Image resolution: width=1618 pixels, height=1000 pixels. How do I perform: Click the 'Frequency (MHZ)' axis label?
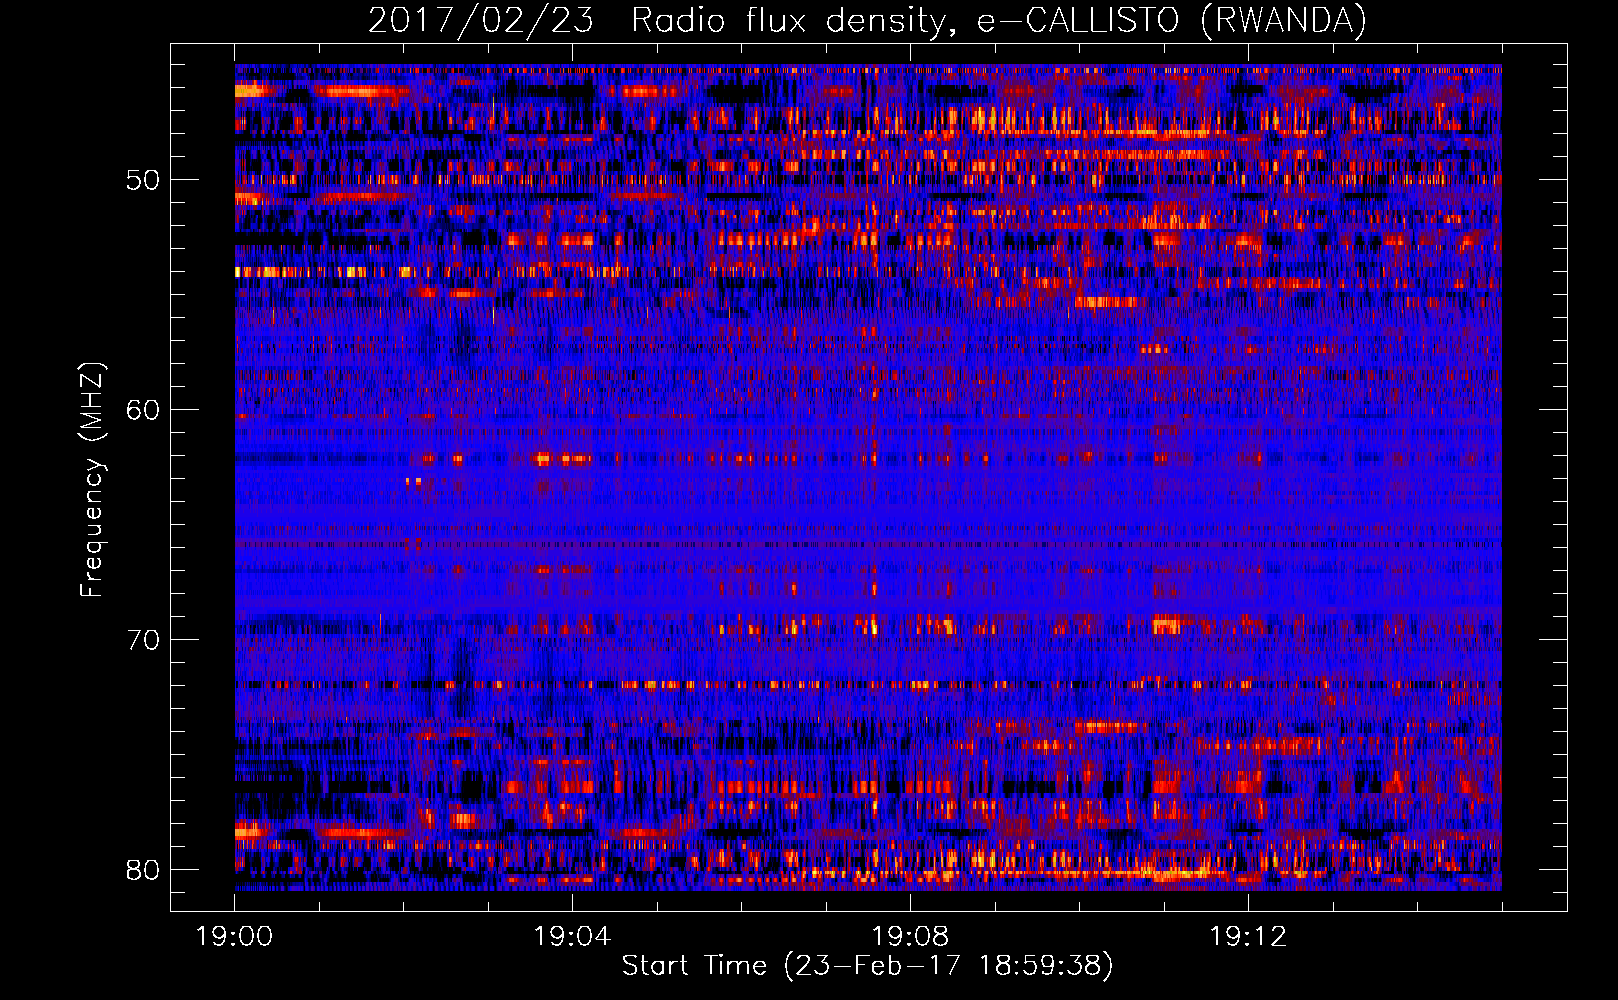click(92, 480)
